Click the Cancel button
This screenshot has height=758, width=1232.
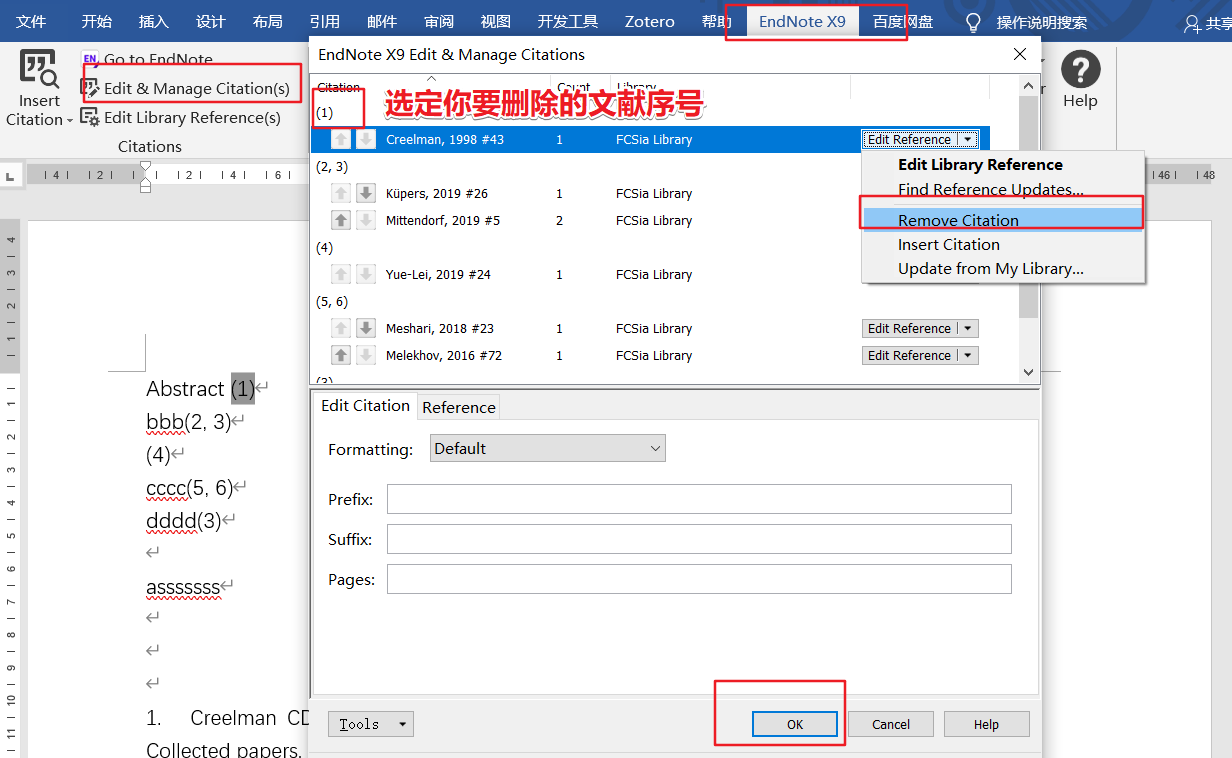point(891,724)
